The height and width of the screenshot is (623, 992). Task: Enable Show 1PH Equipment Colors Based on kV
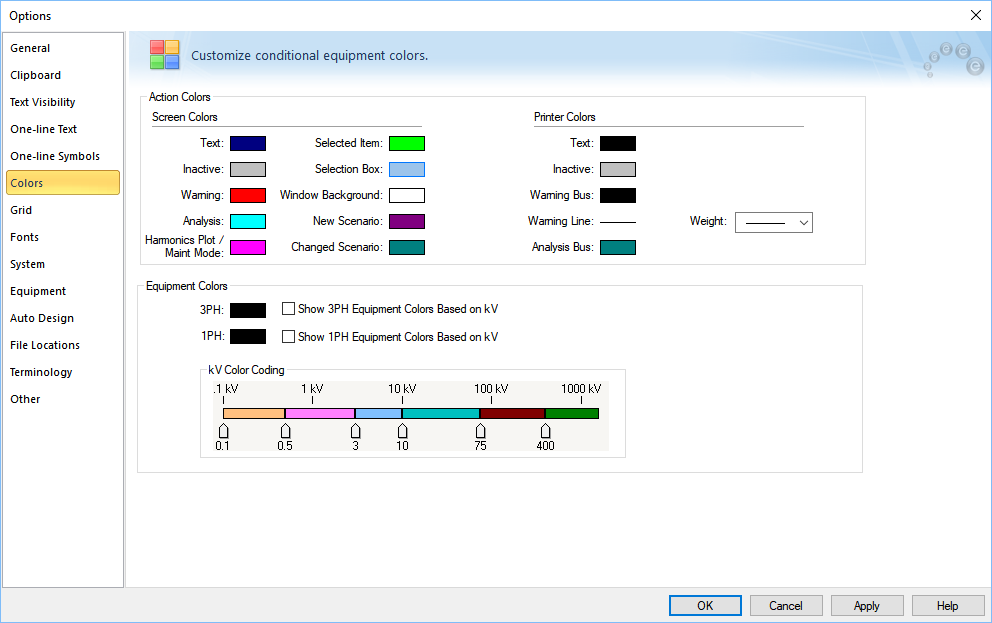tap(288, 337)
